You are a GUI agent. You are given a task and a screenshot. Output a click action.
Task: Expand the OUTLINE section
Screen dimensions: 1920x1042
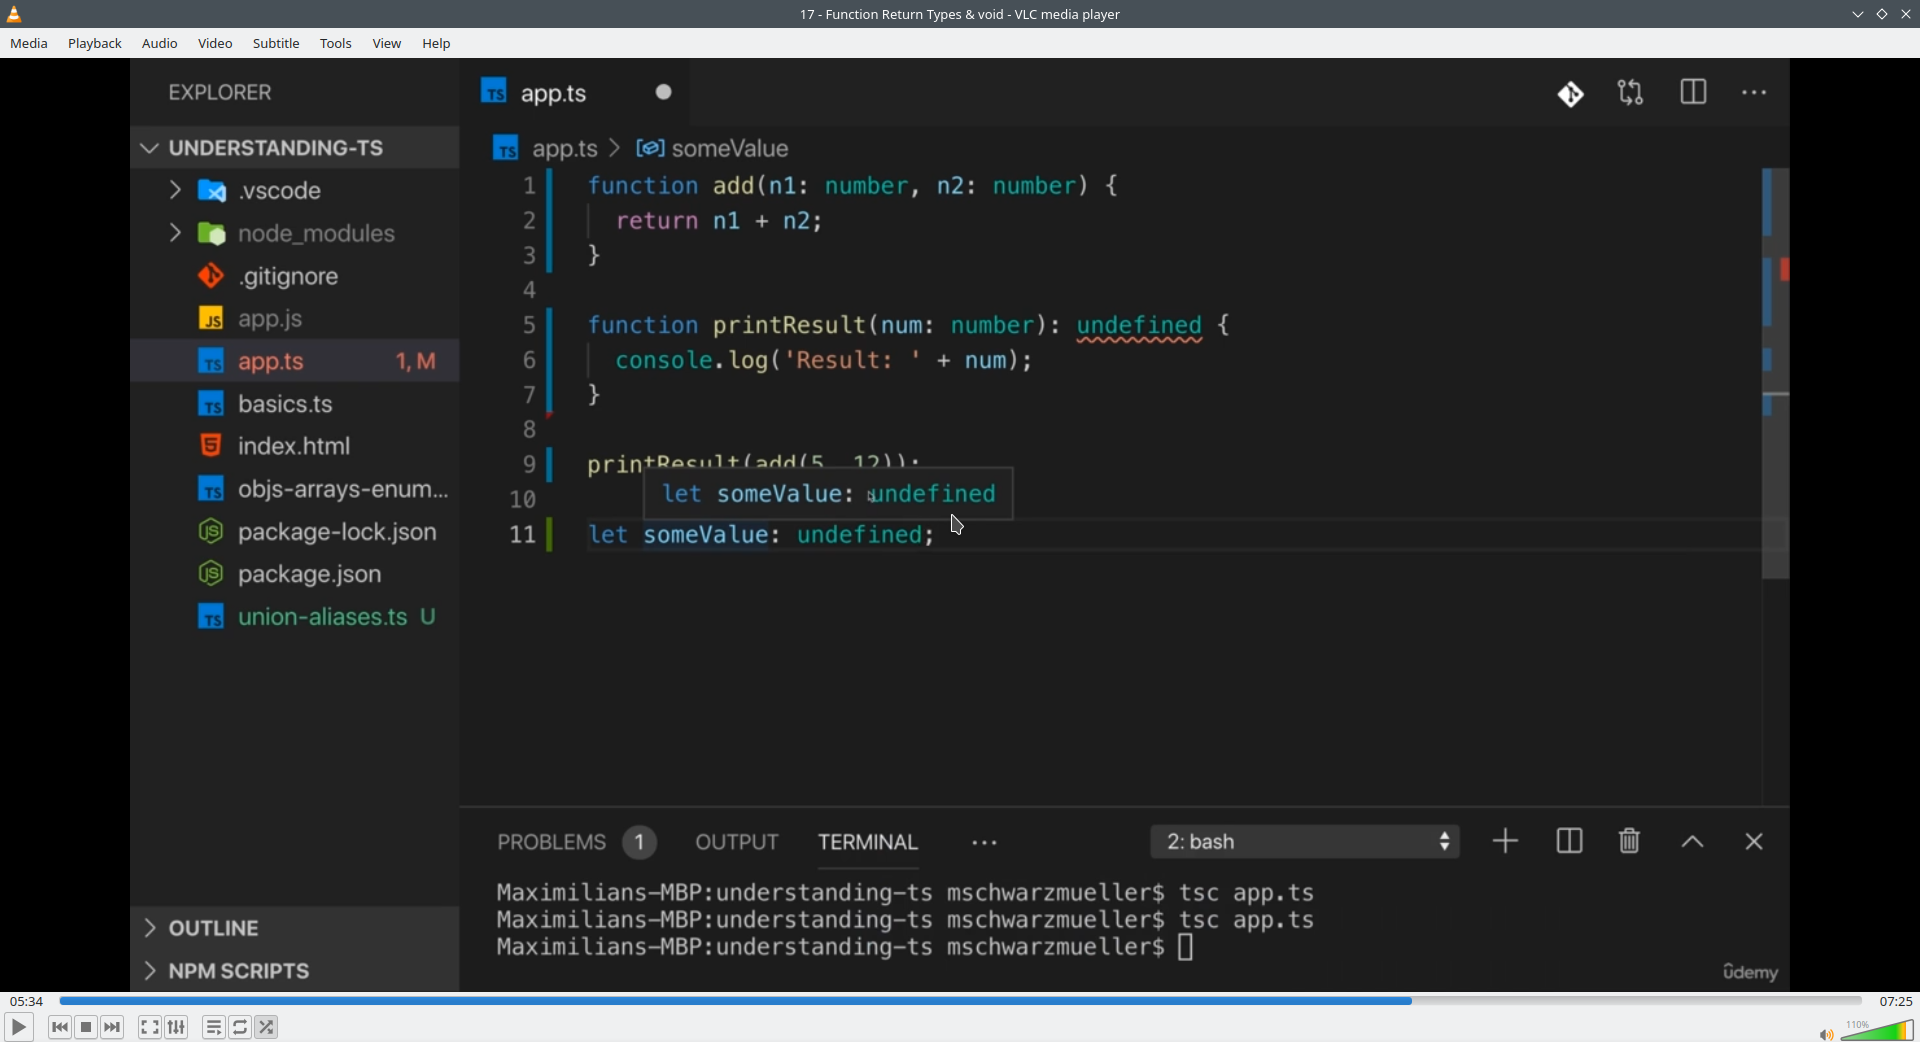tap(150, 928)
